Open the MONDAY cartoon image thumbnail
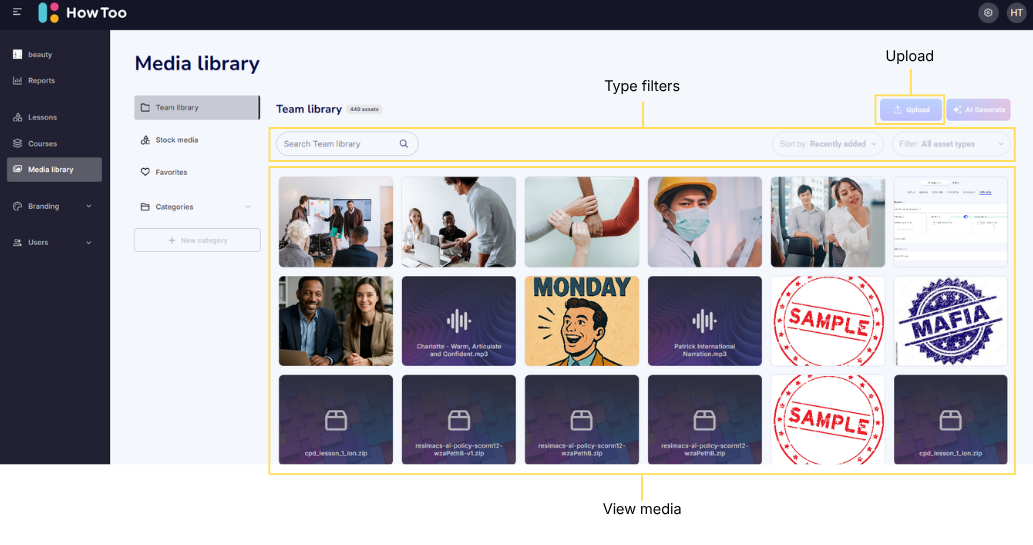This screenshot has width=1033, height=545. (582, 321)
